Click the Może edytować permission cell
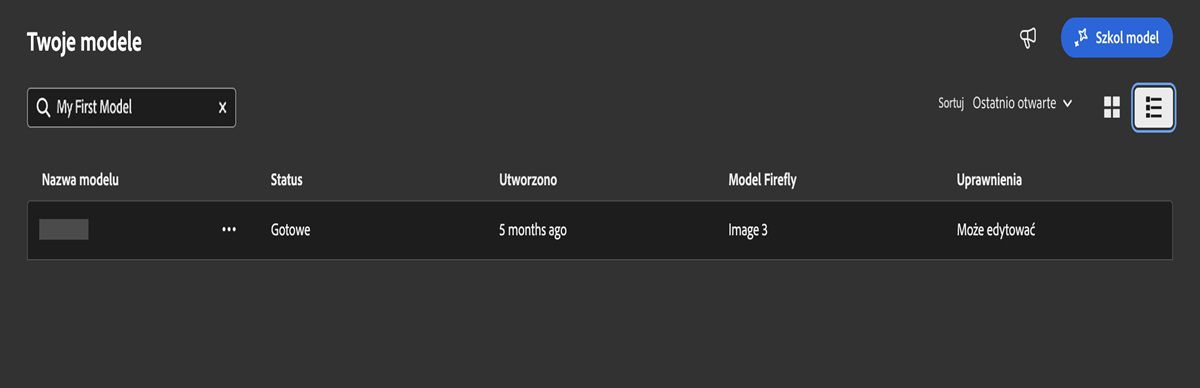 click(x=1003, y=230)
